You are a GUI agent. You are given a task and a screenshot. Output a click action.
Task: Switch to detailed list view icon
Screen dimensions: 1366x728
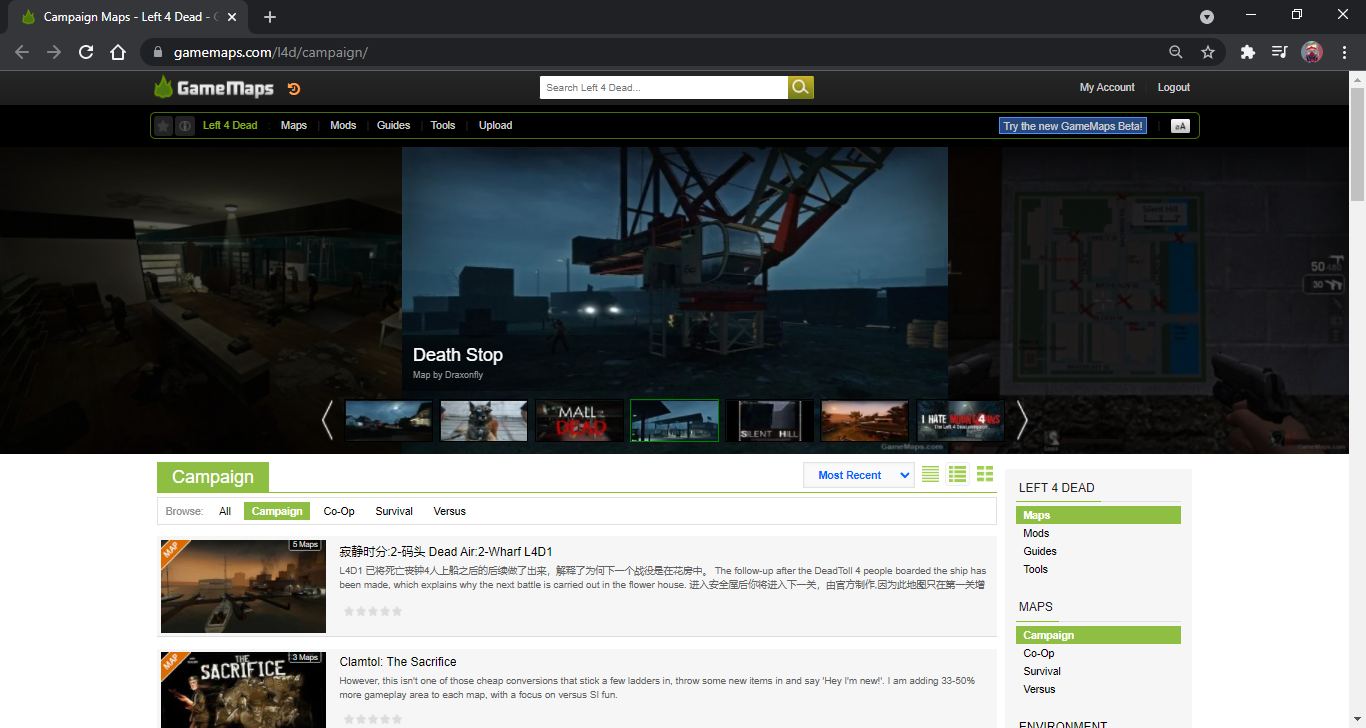(x=958, y=474)
